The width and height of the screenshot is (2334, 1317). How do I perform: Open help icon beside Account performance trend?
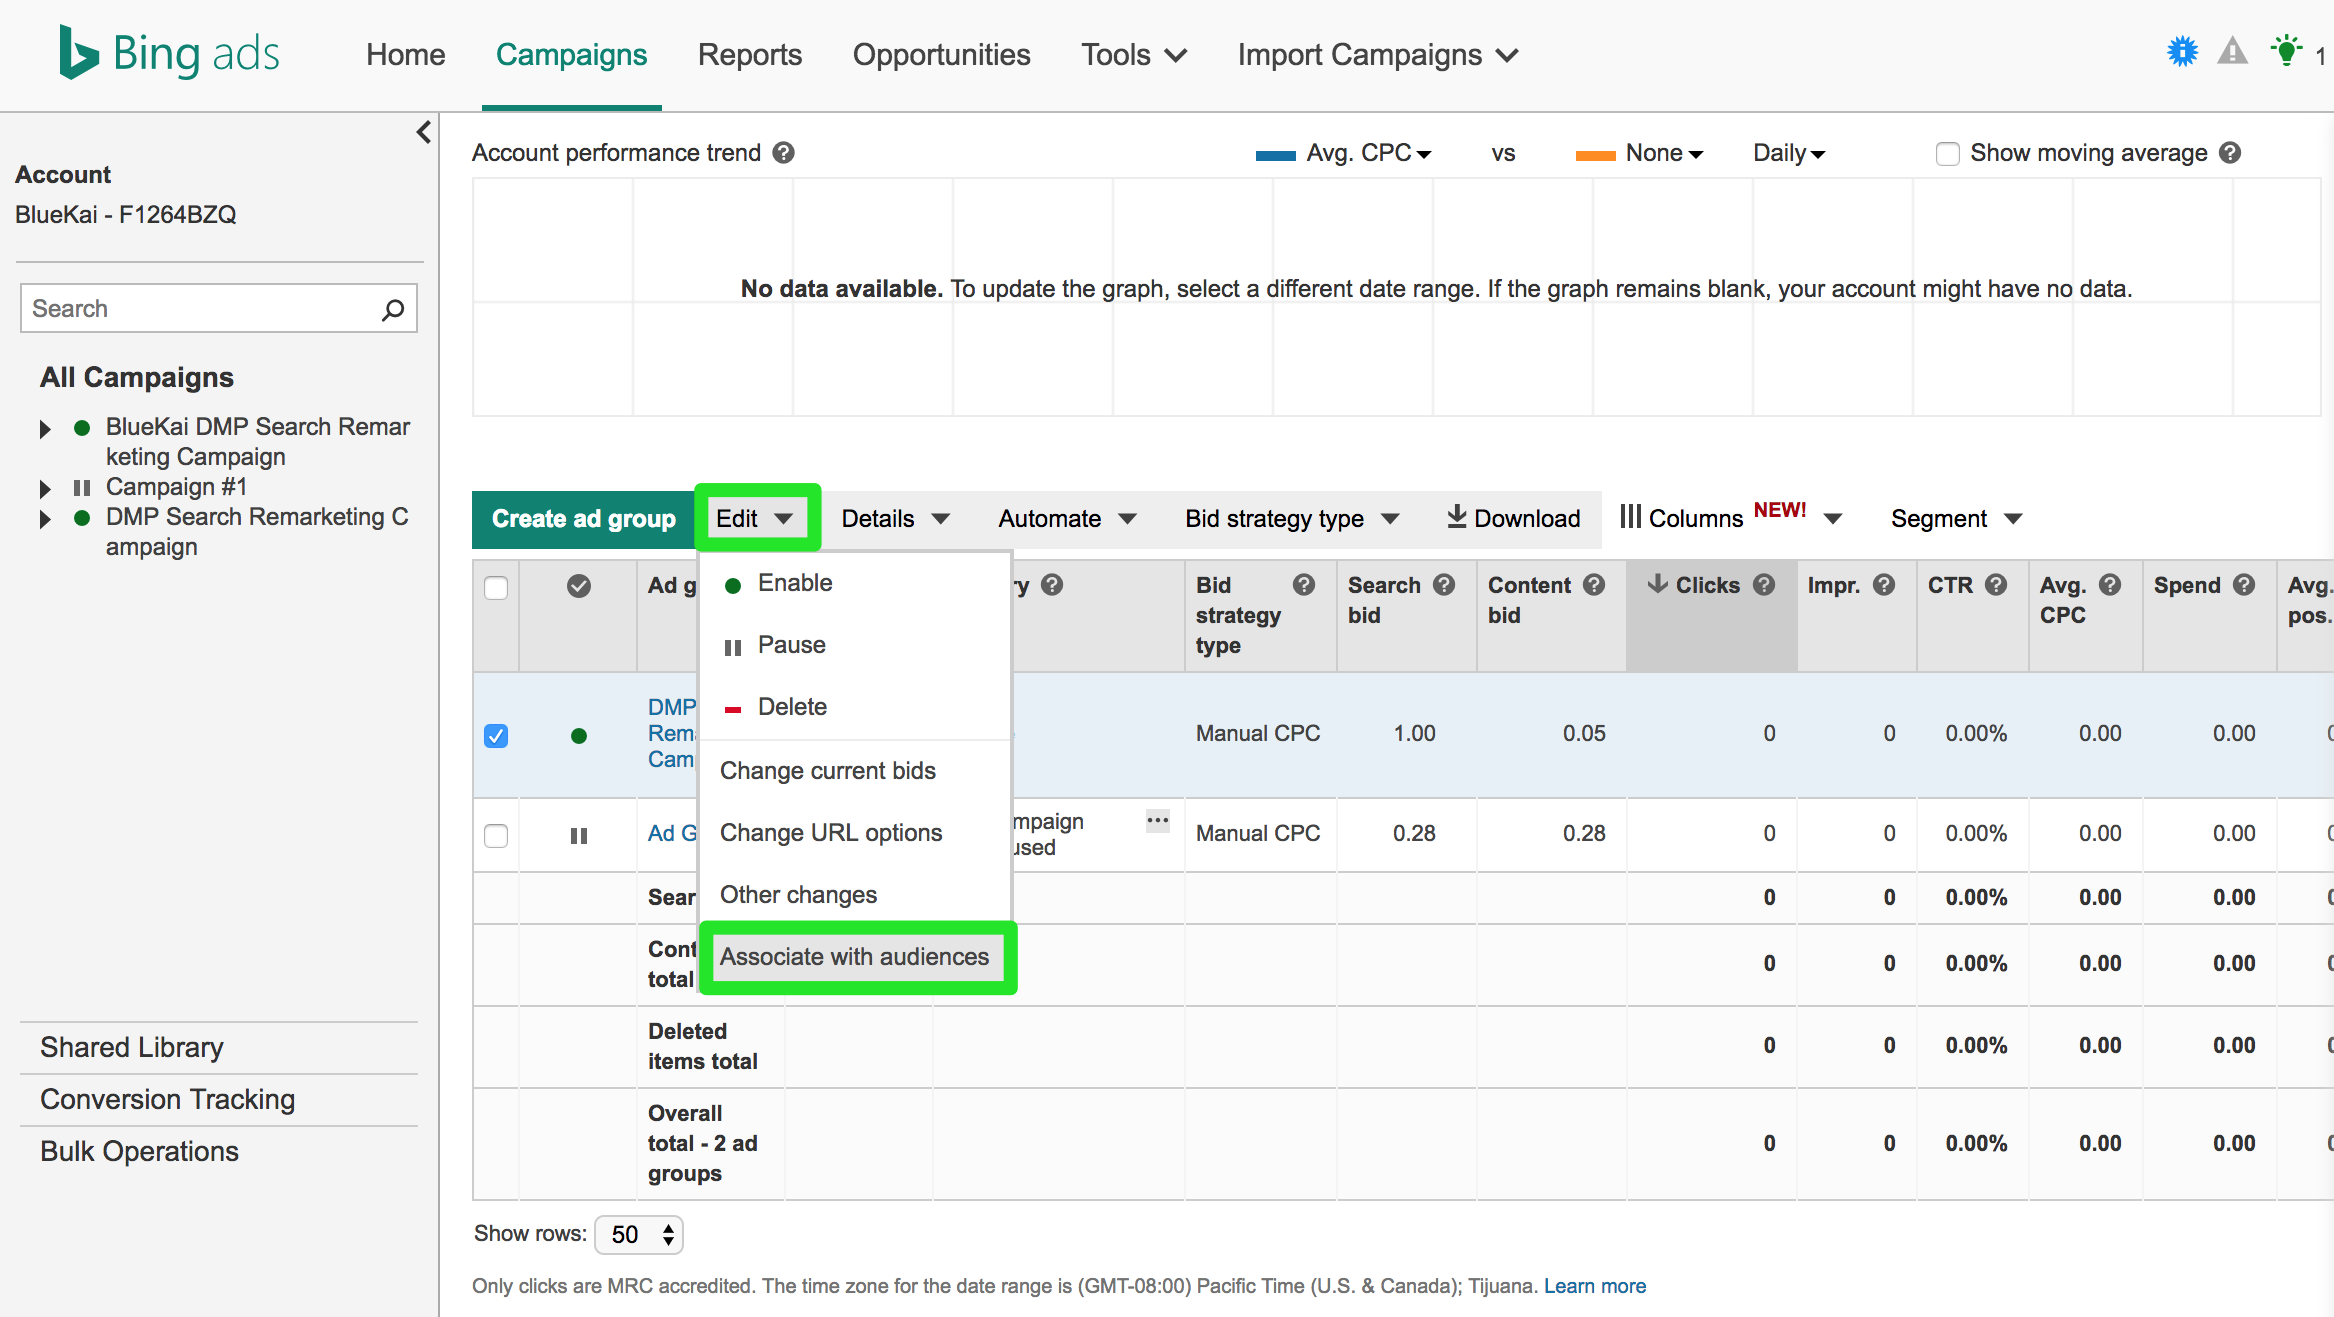click(x=784, y=153)
